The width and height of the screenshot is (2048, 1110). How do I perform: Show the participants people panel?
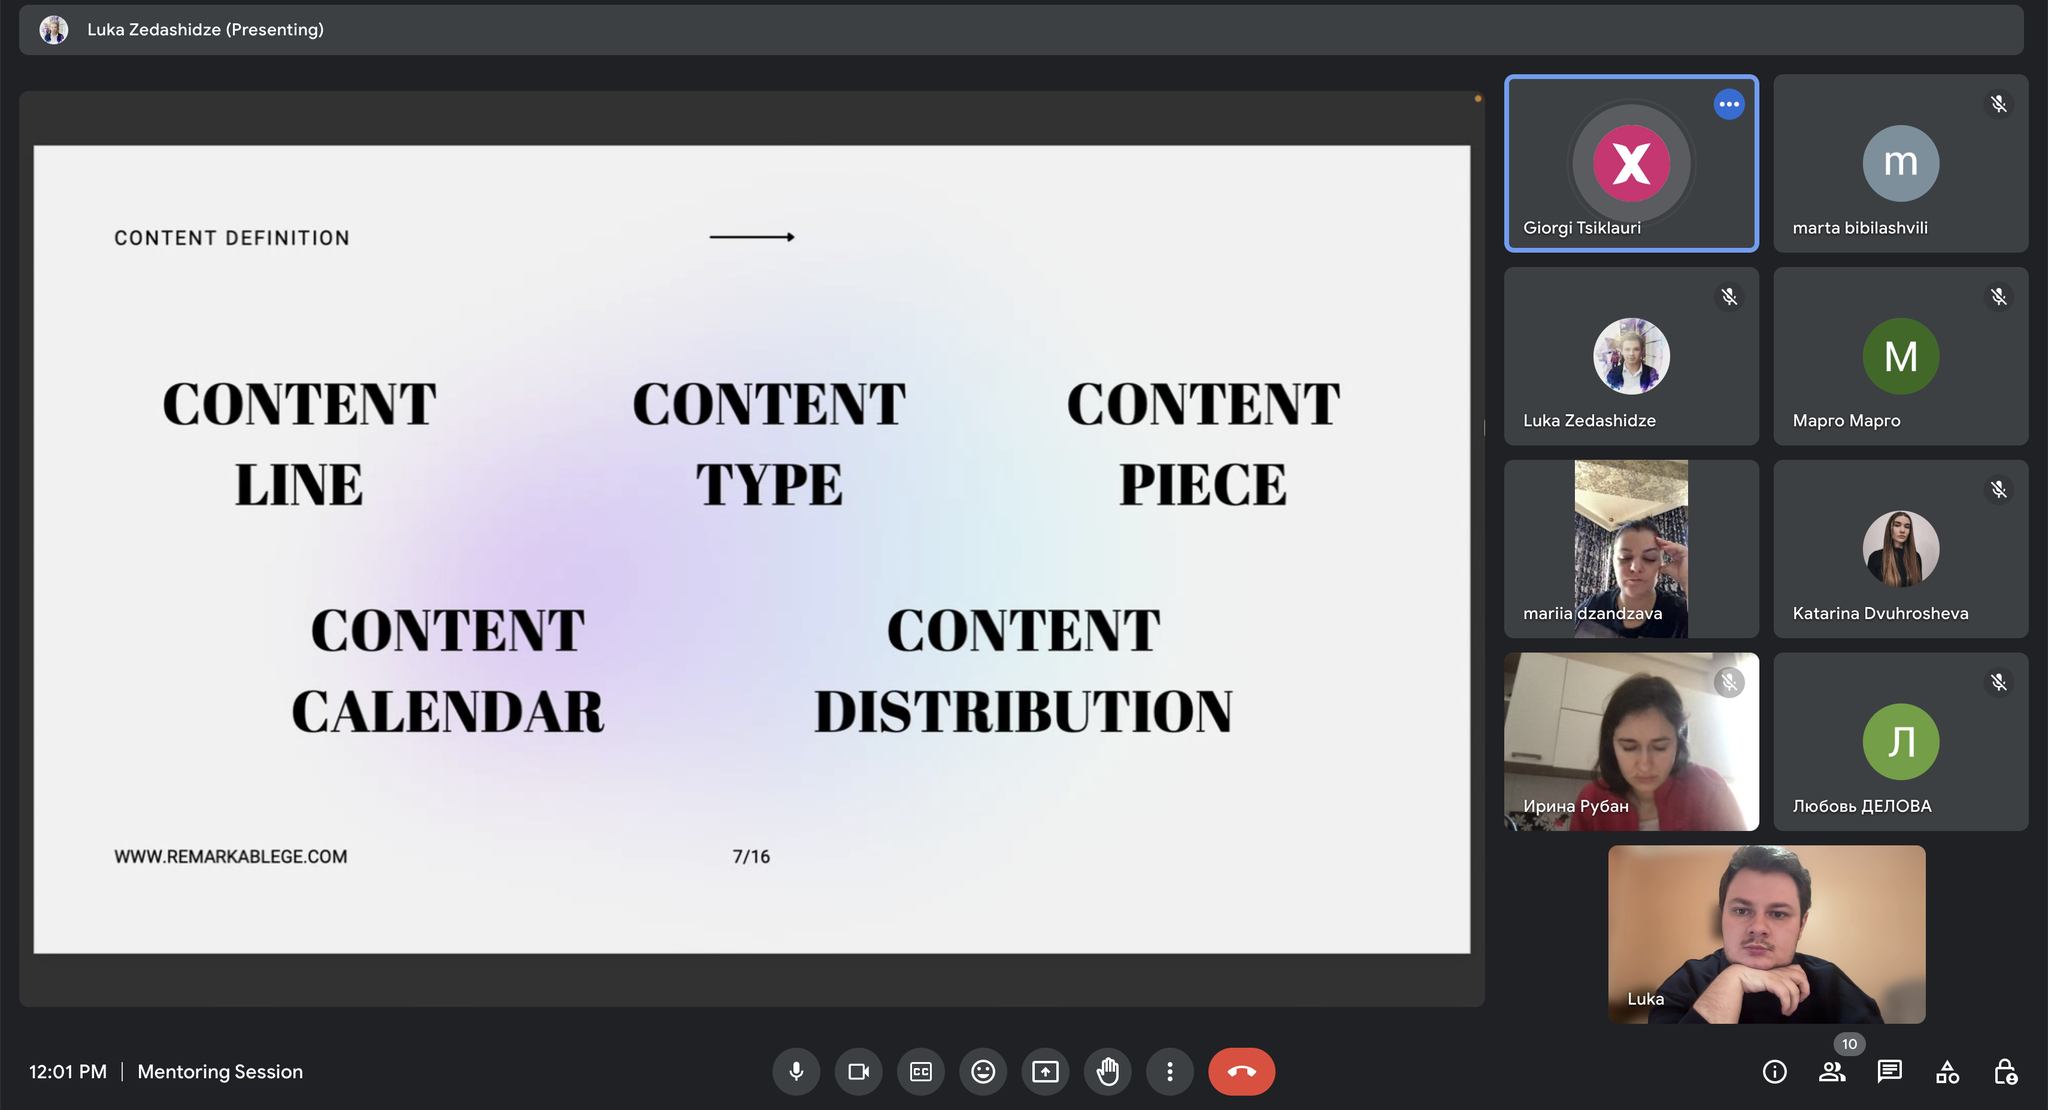point(1832,1072)
